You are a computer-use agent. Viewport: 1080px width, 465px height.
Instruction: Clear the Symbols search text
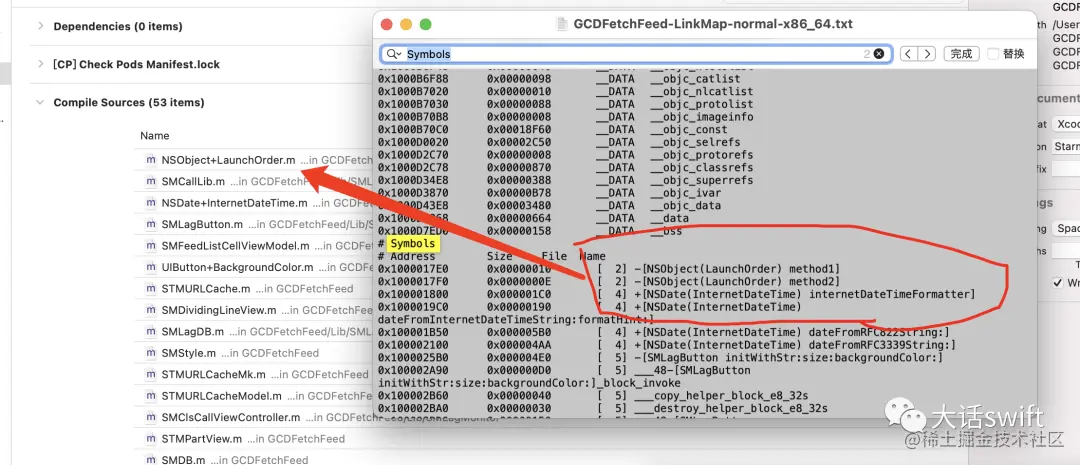[x=879, y=54]
